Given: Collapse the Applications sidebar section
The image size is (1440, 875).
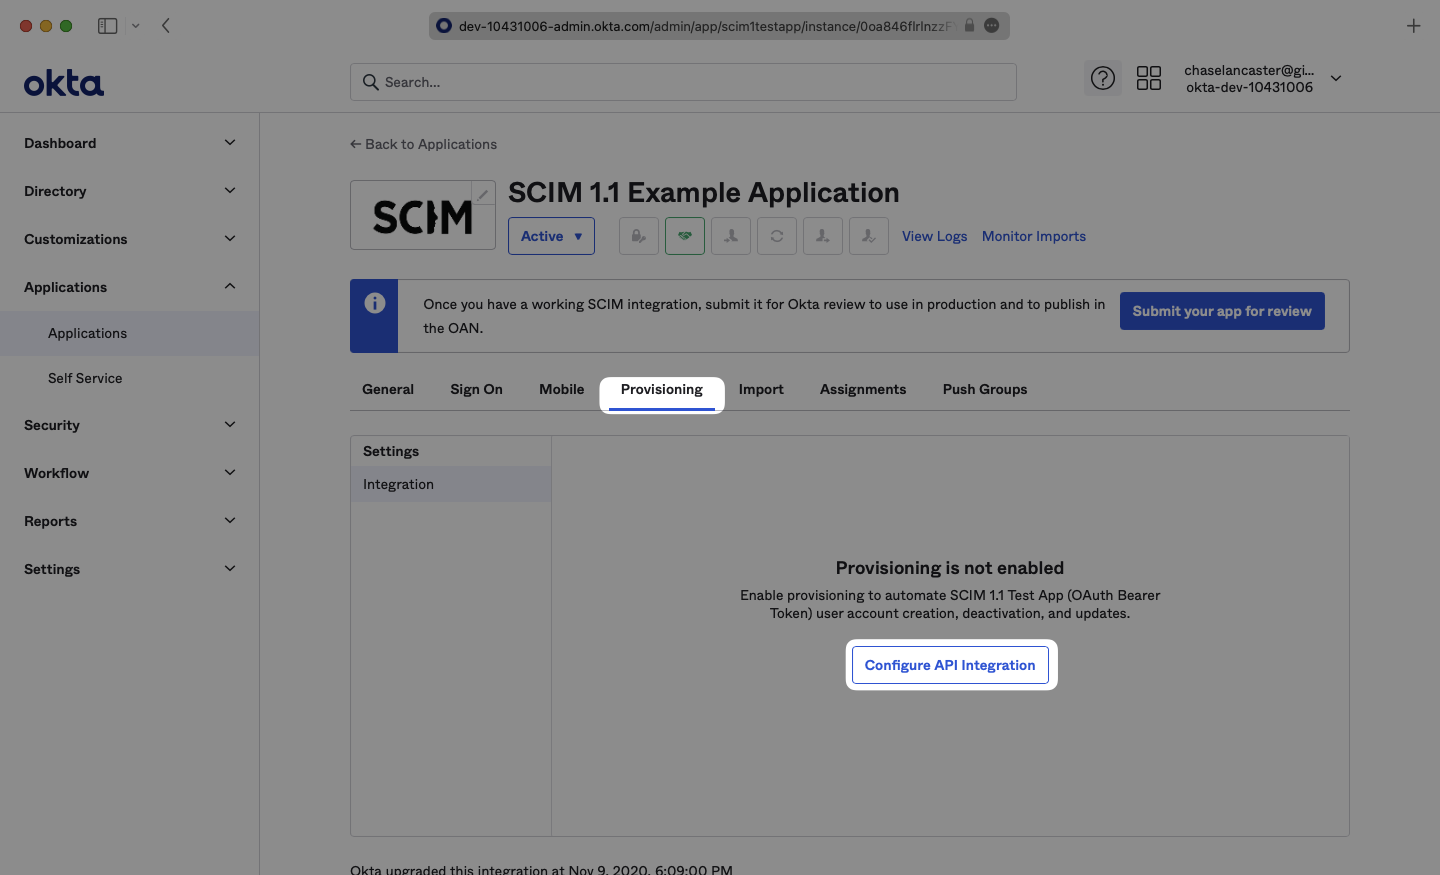Looking at the screenshot, I should click(129, 287).
